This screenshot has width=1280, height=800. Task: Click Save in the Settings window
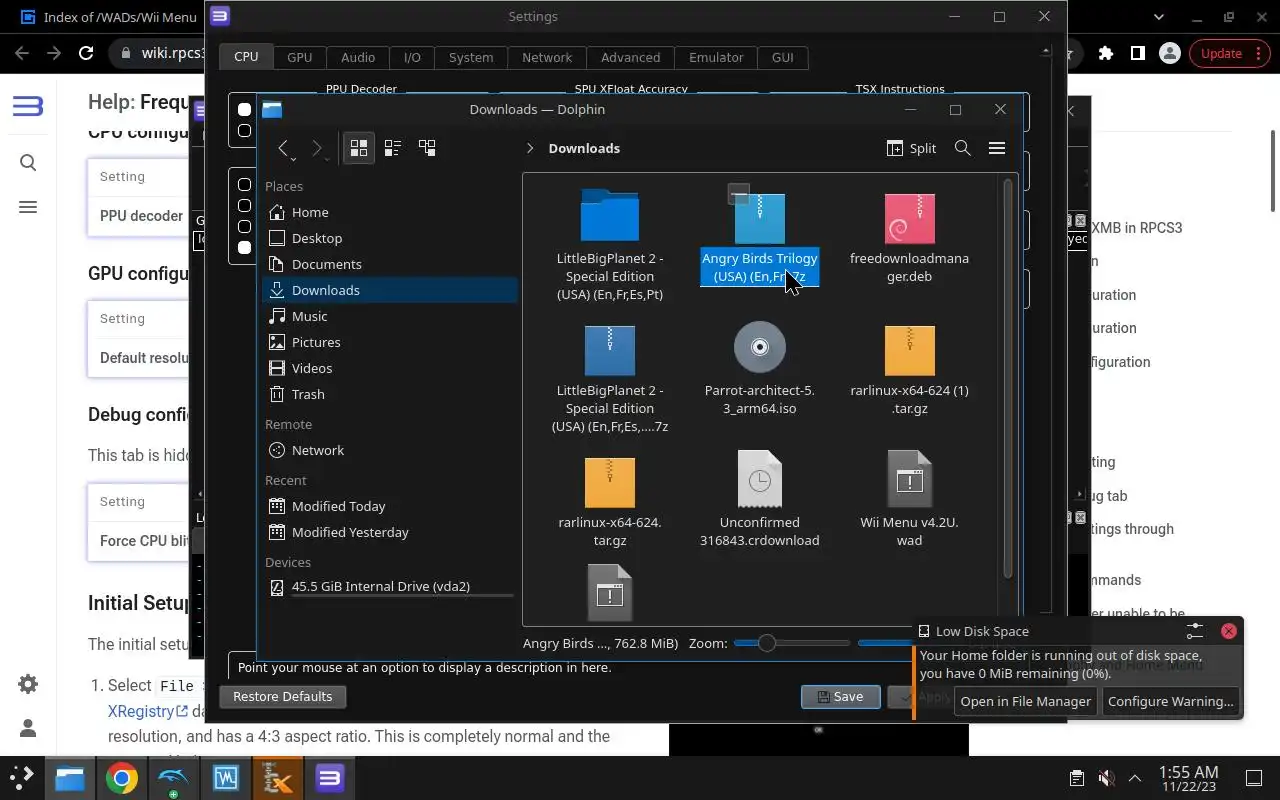[840, 696]
